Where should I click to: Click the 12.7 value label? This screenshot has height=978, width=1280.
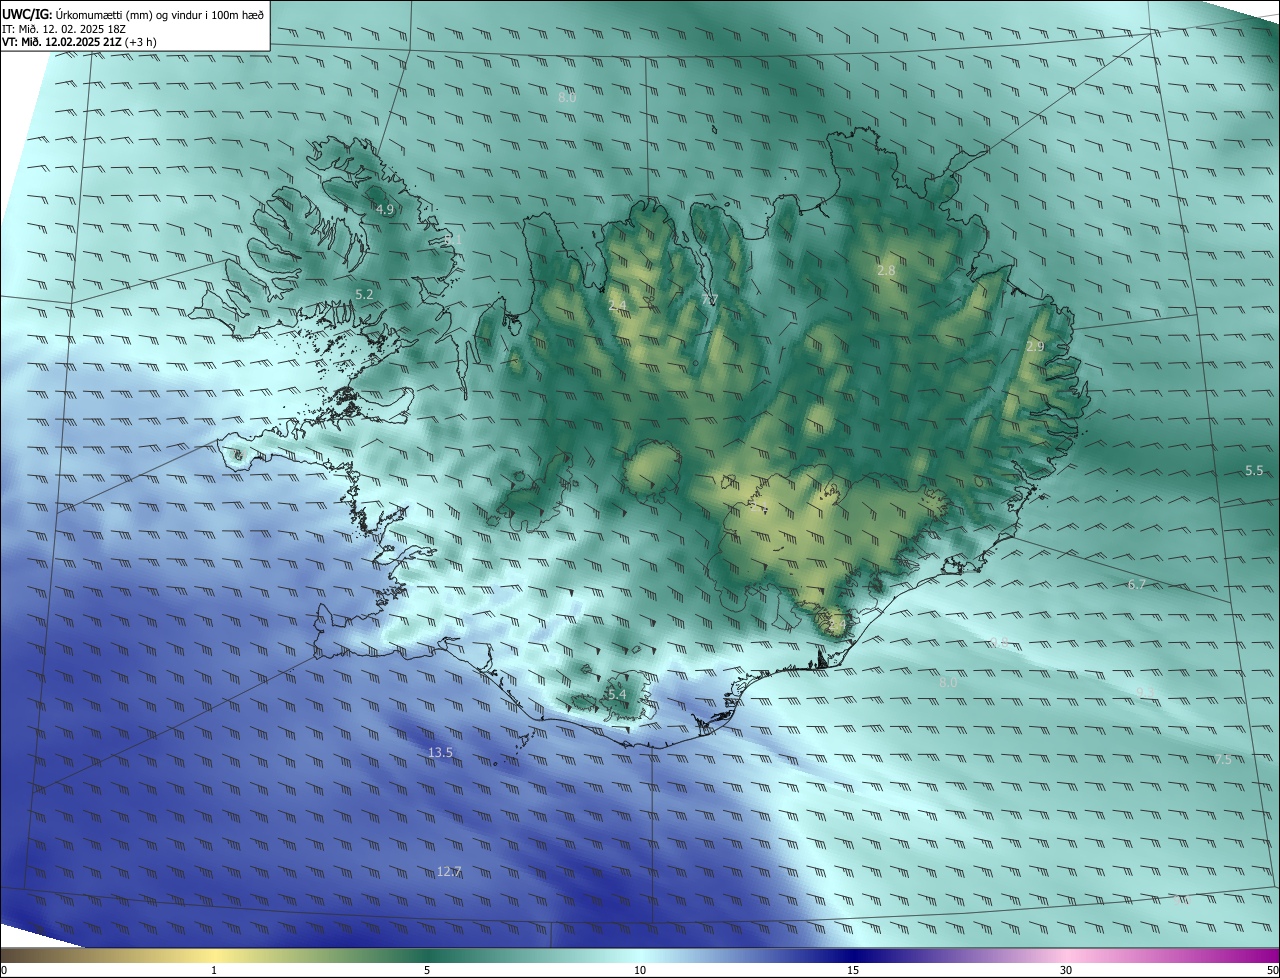449,871
